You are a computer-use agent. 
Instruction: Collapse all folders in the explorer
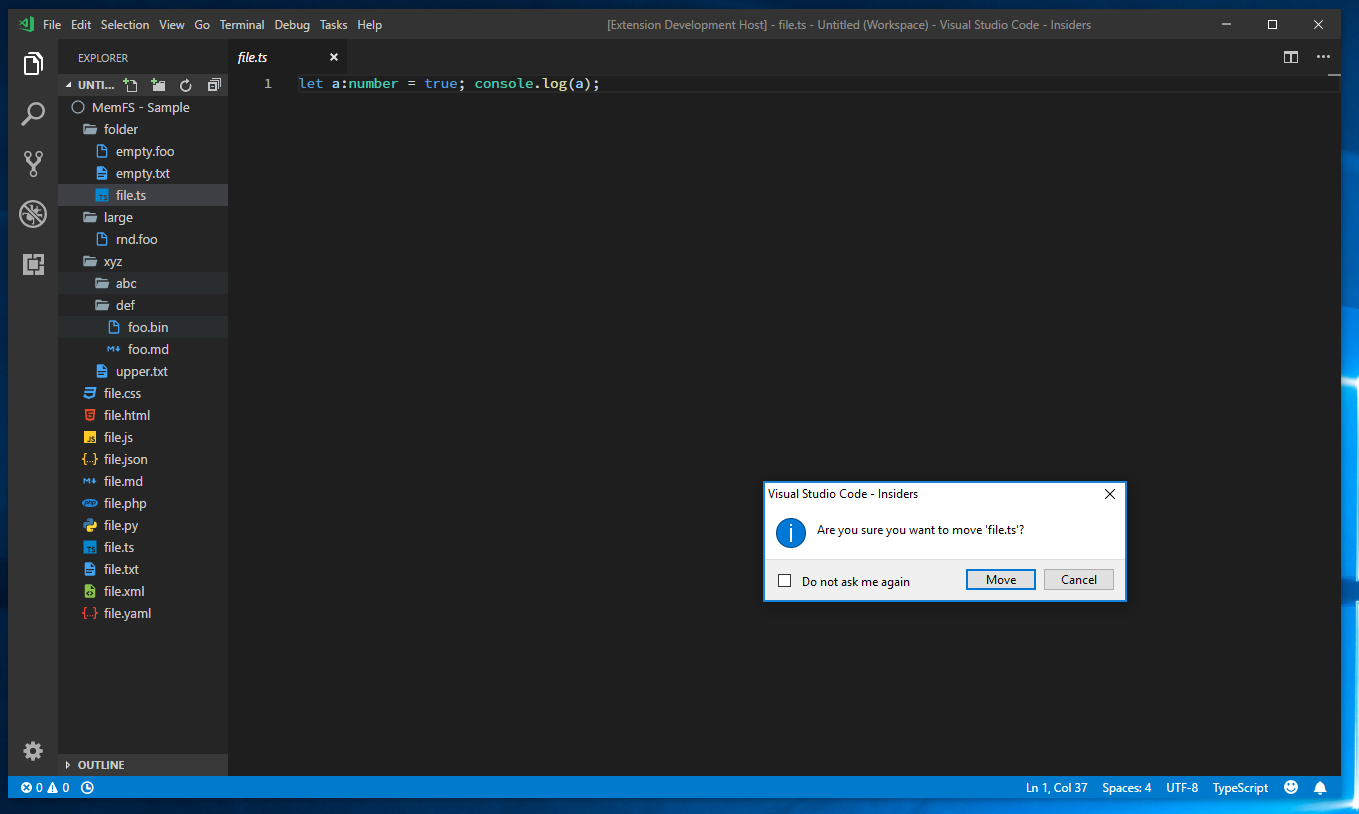pos(214,85)
